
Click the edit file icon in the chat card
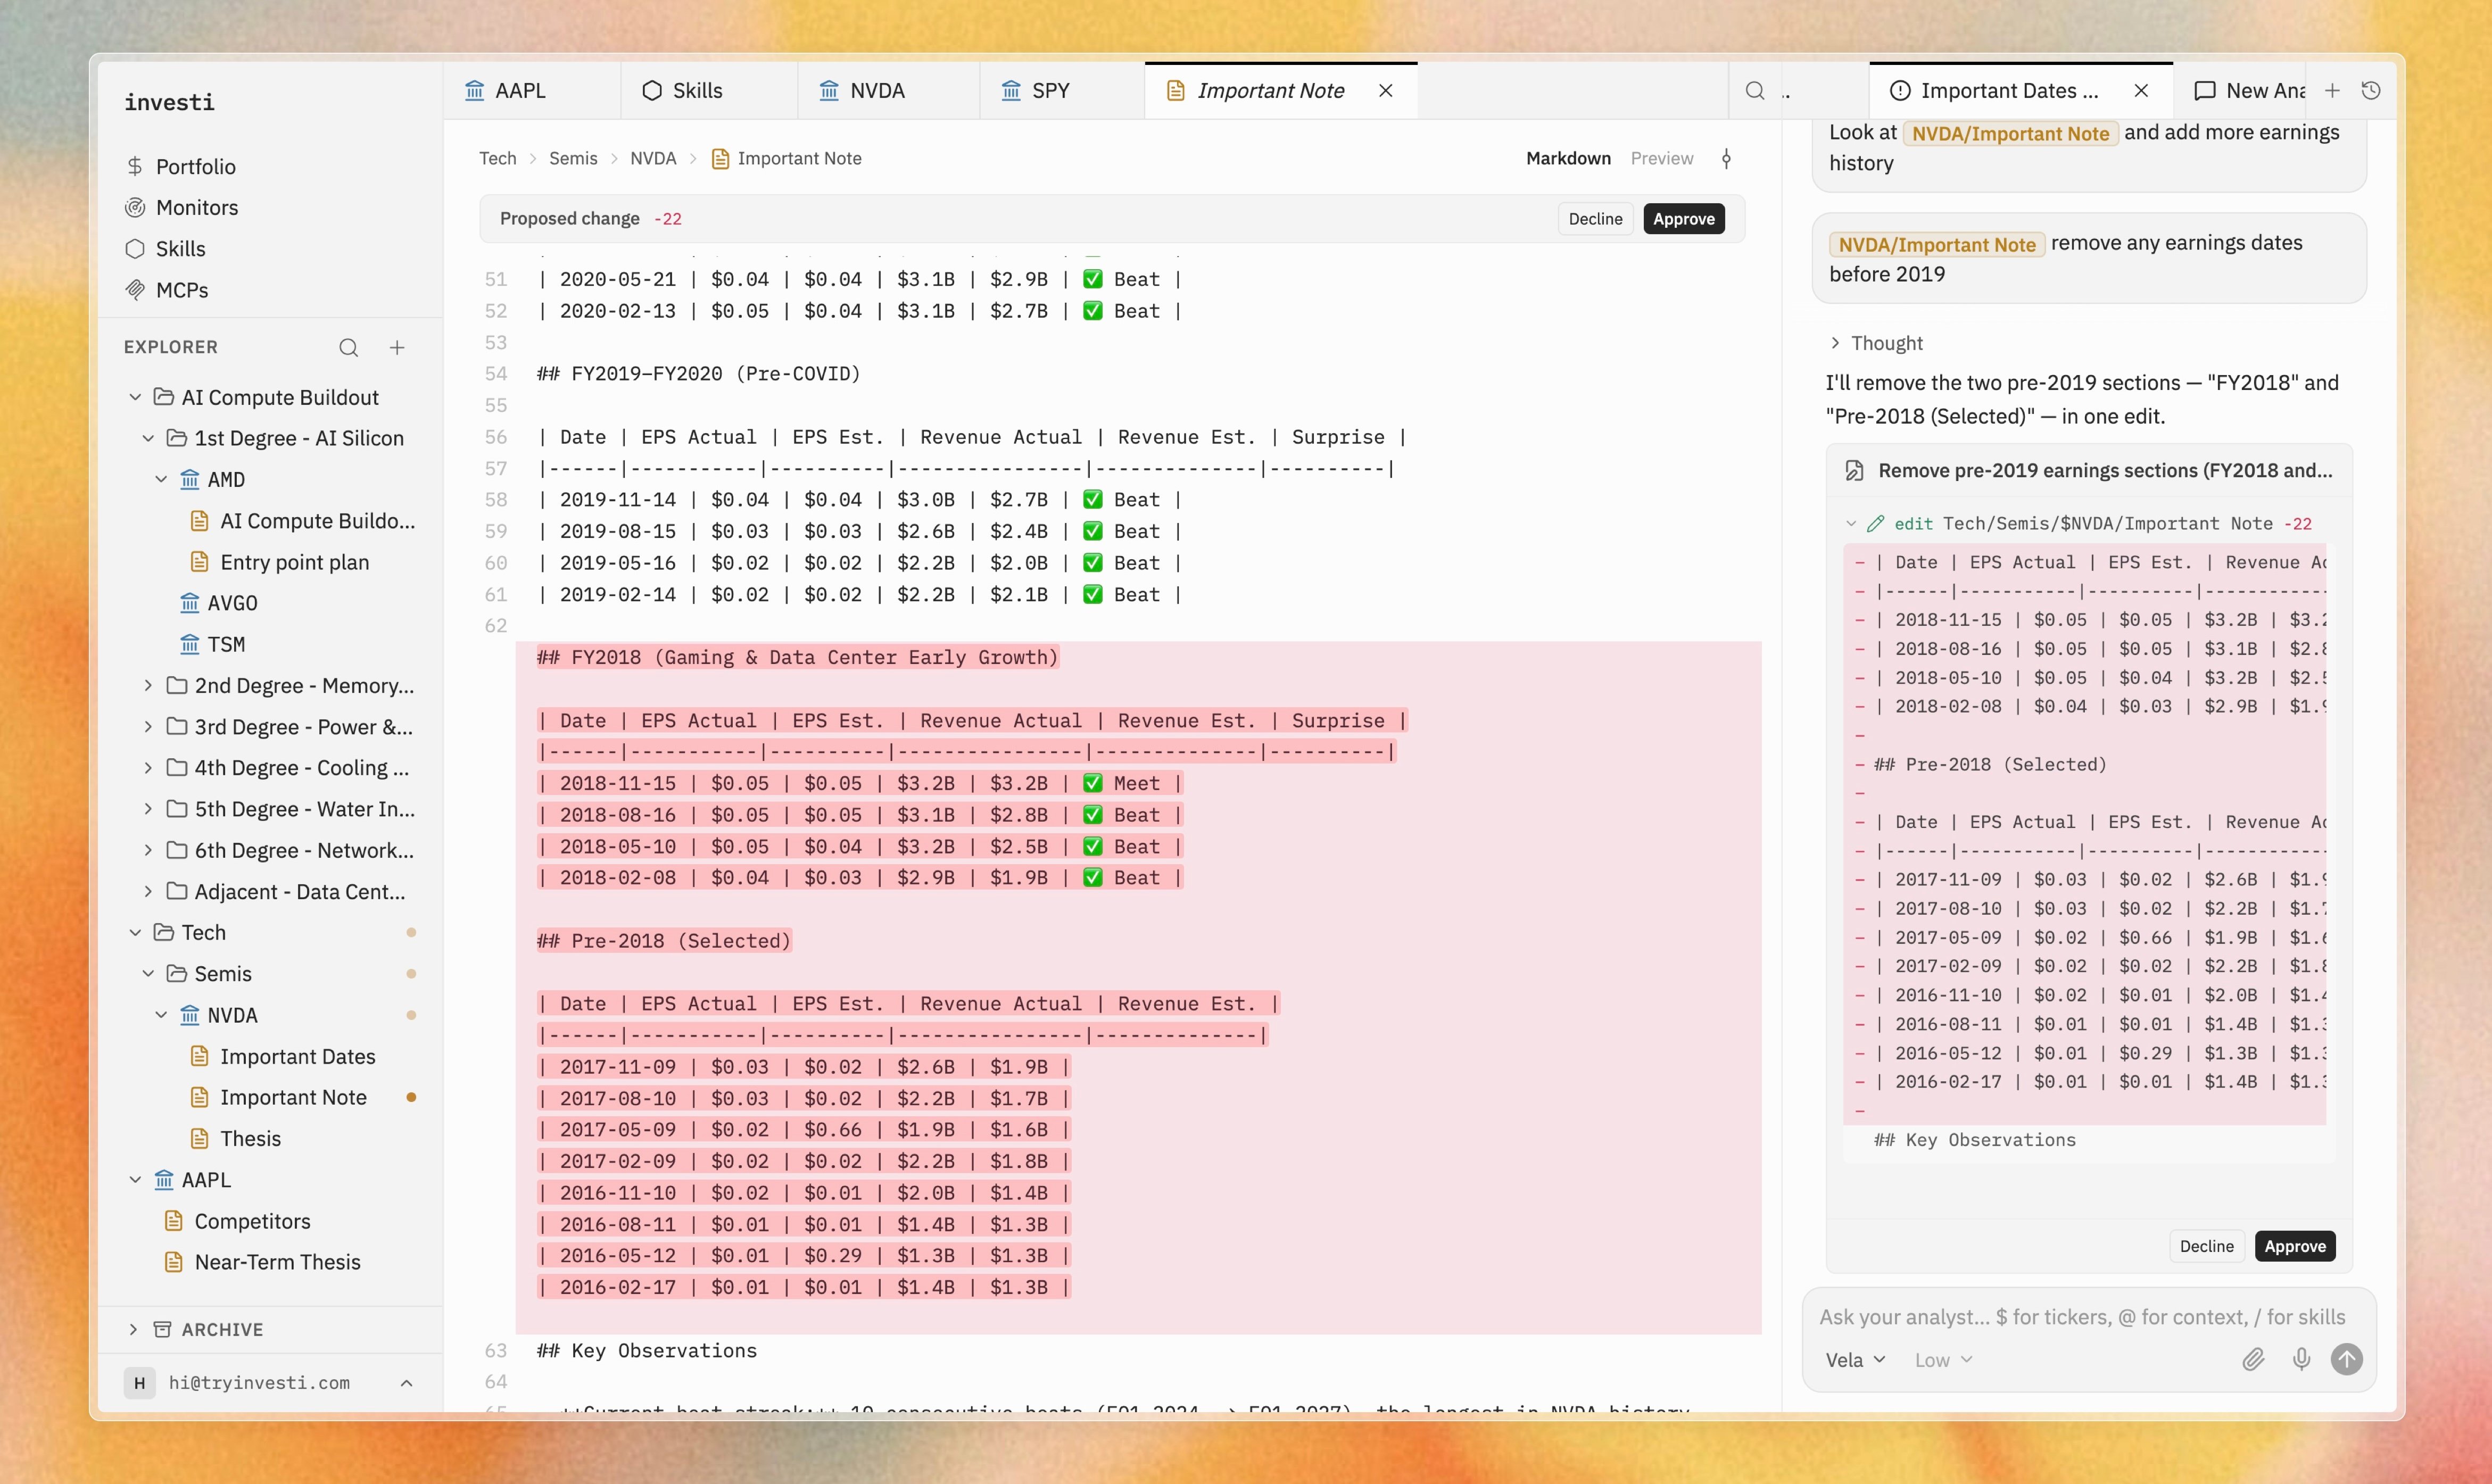[1854, 471]
